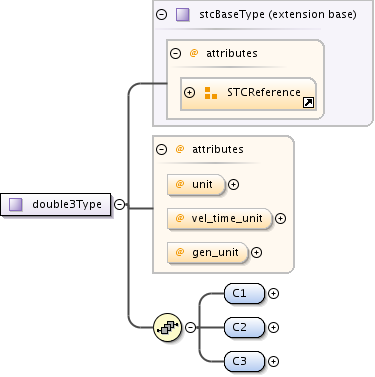Screen dimensions: 375x377
Task: Expand the unit attribute
Action: [x=233, y=184]
